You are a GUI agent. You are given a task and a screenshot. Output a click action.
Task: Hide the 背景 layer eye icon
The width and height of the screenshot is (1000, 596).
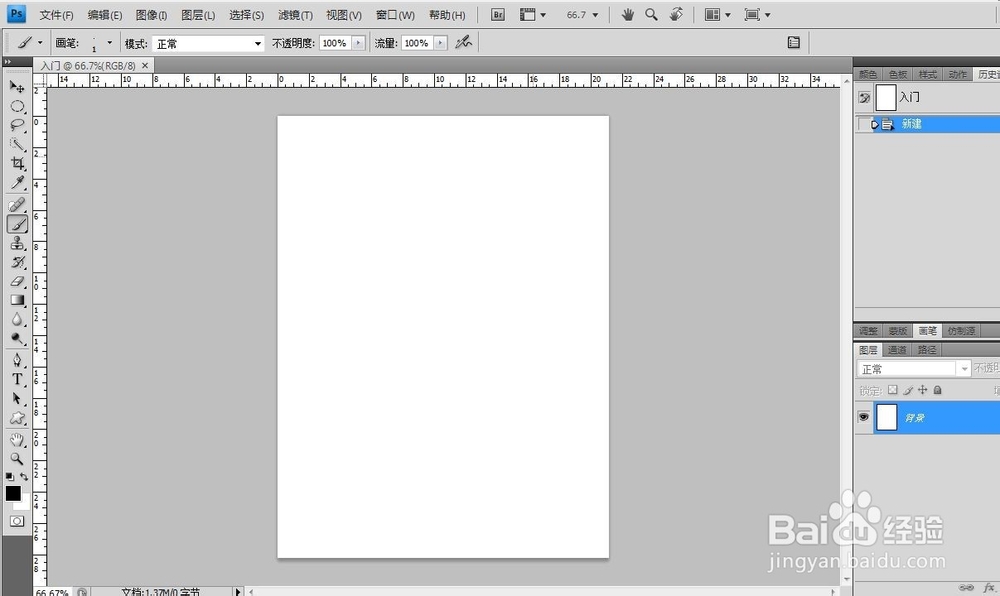pos(864,417)
